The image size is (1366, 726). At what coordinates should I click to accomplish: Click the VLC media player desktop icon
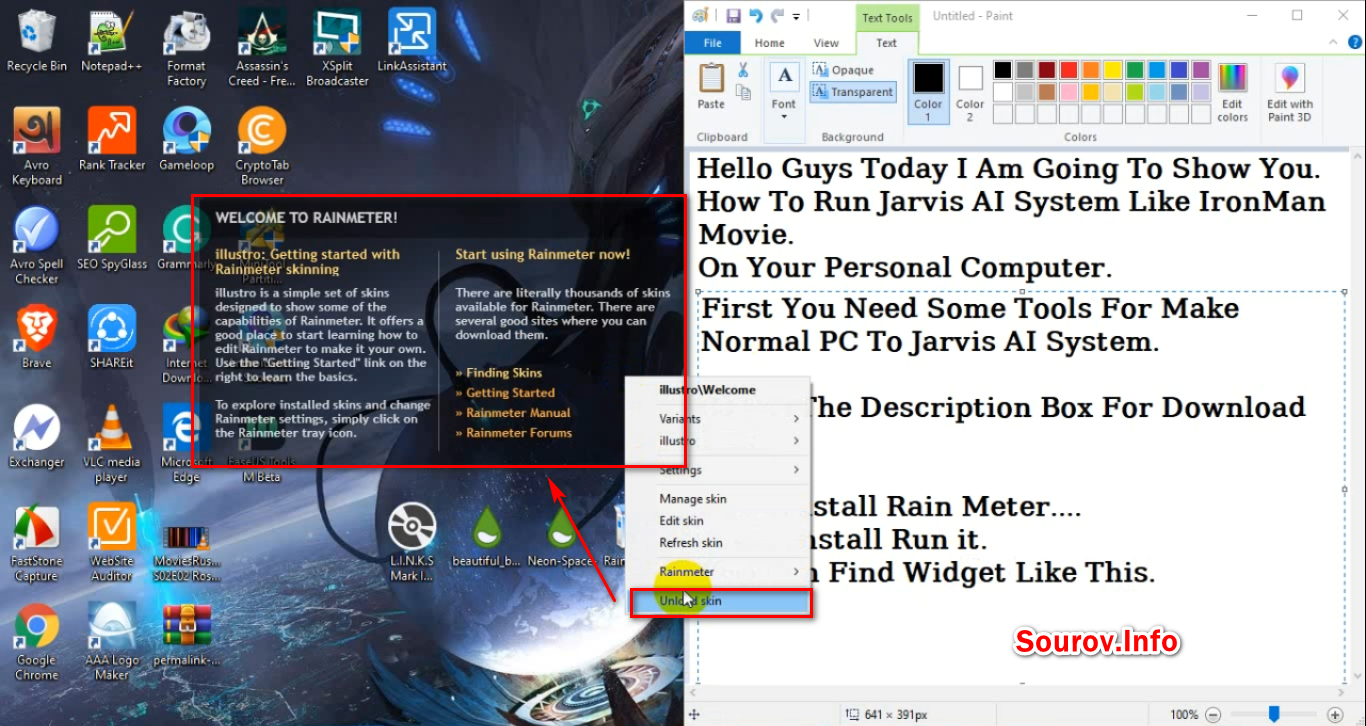112,444
